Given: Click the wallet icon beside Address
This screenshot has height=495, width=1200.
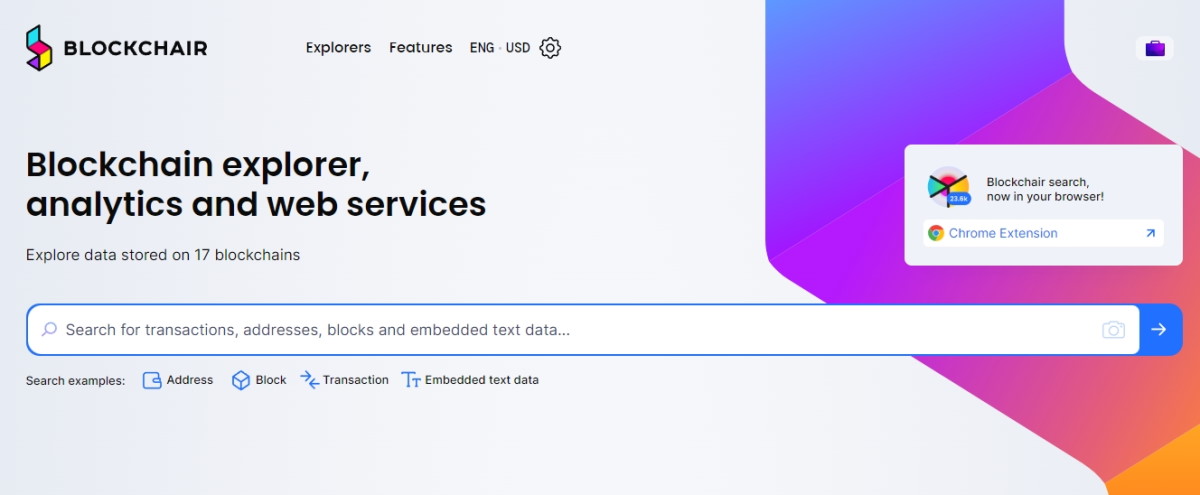Looking at the screenshot, I should 152,380.
